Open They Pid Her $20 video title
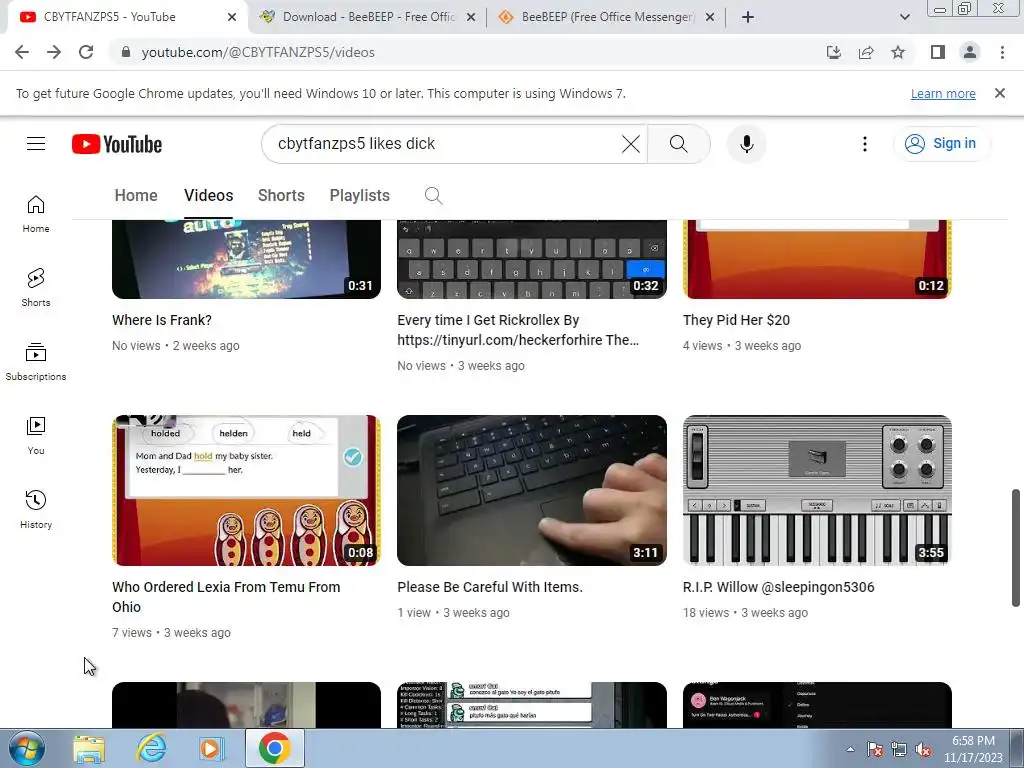The width and height of the screenshot is (1024, 768). pyautogui.click(x=736, y=320)
